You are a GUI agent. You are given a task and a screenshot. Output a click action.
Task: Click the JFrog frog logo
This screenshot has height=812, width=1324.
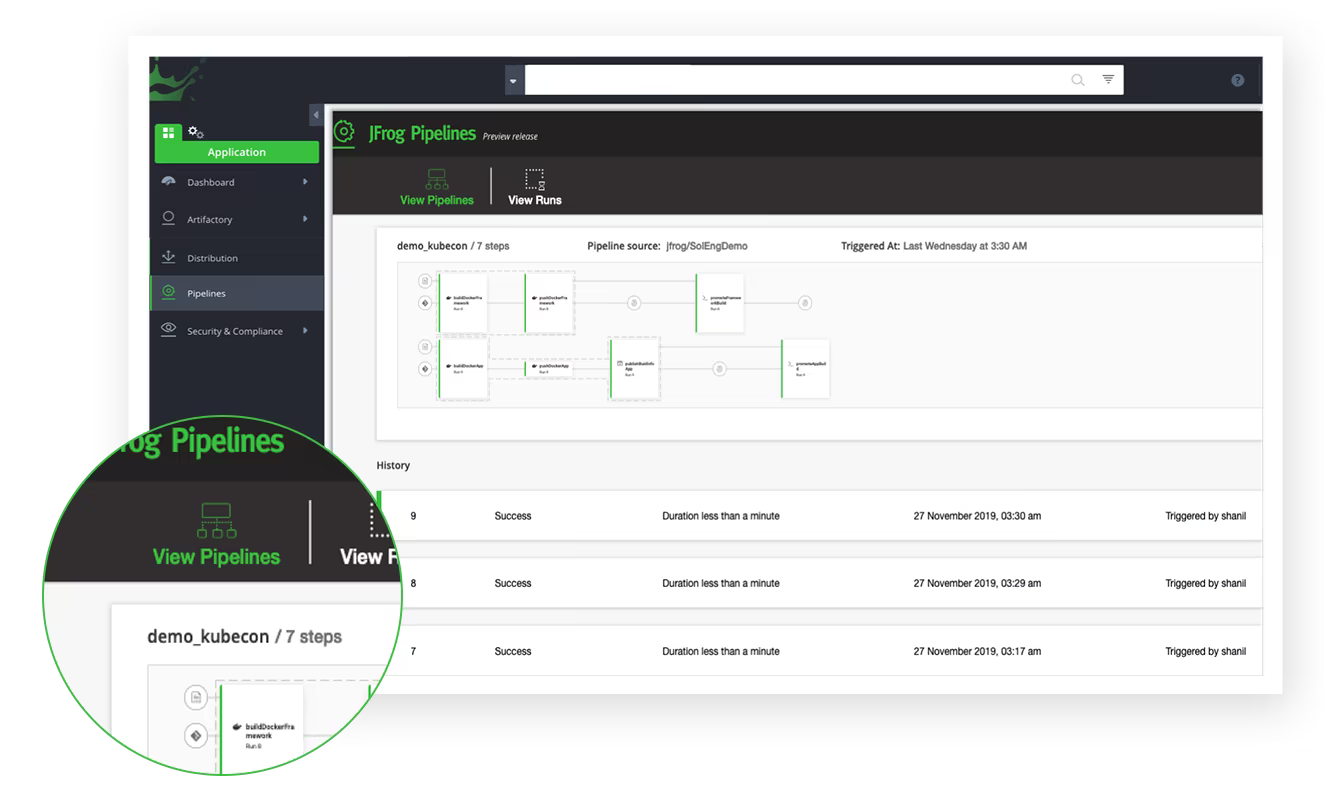pos(178,80)
